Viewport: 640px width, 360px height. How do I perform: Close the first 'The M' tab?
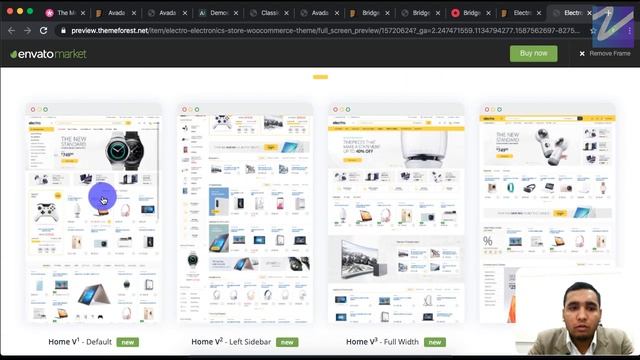coord(83,13)
